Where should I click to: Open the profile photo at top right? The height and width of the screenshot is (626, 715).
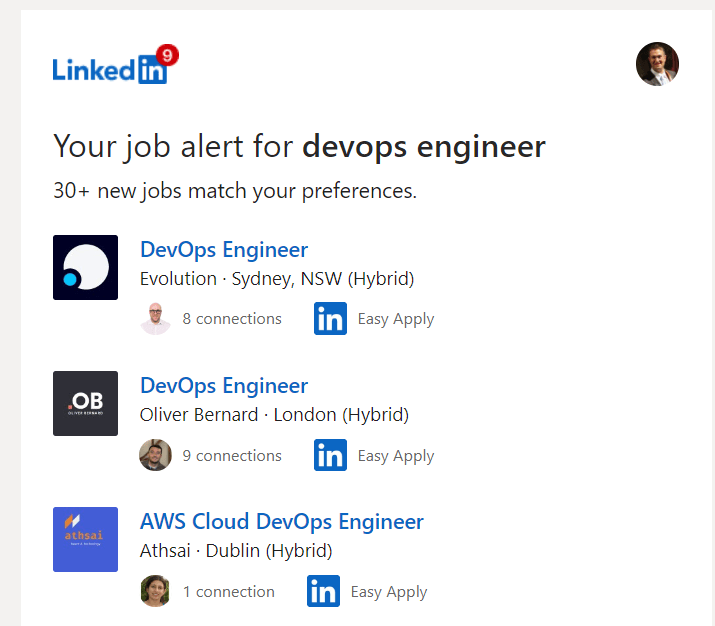[657, 64]
